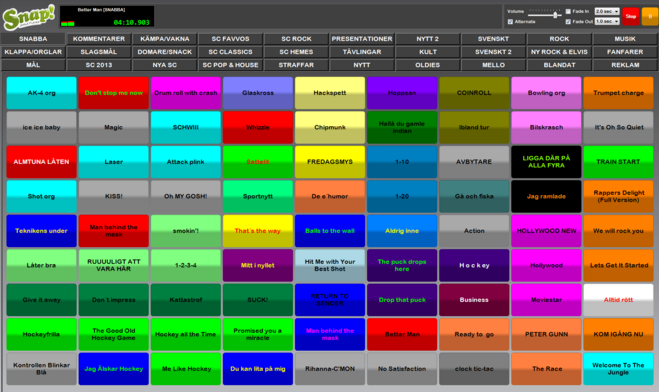Play the COINROLL sound
This screenshot has height=392, width=659.
[474, 93]
